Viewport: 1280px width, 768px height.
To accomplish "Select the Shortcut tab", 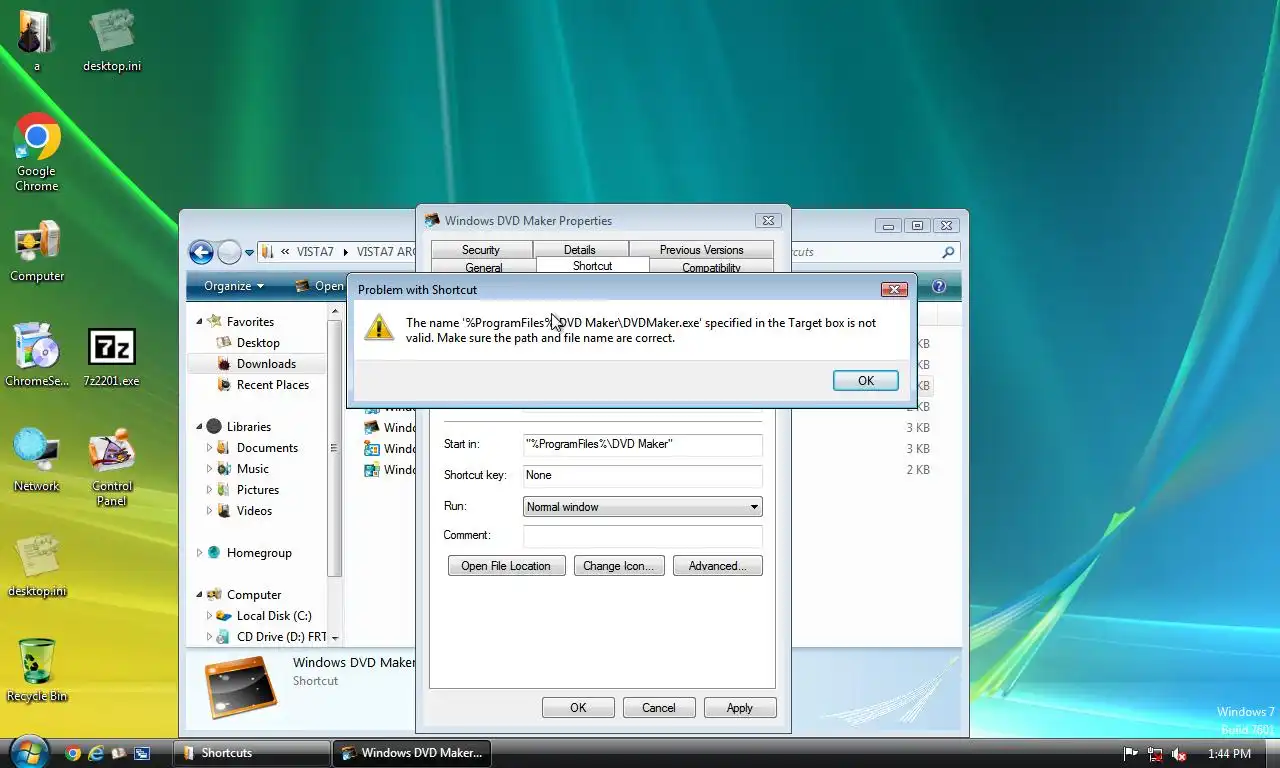I will pos(593,266).
